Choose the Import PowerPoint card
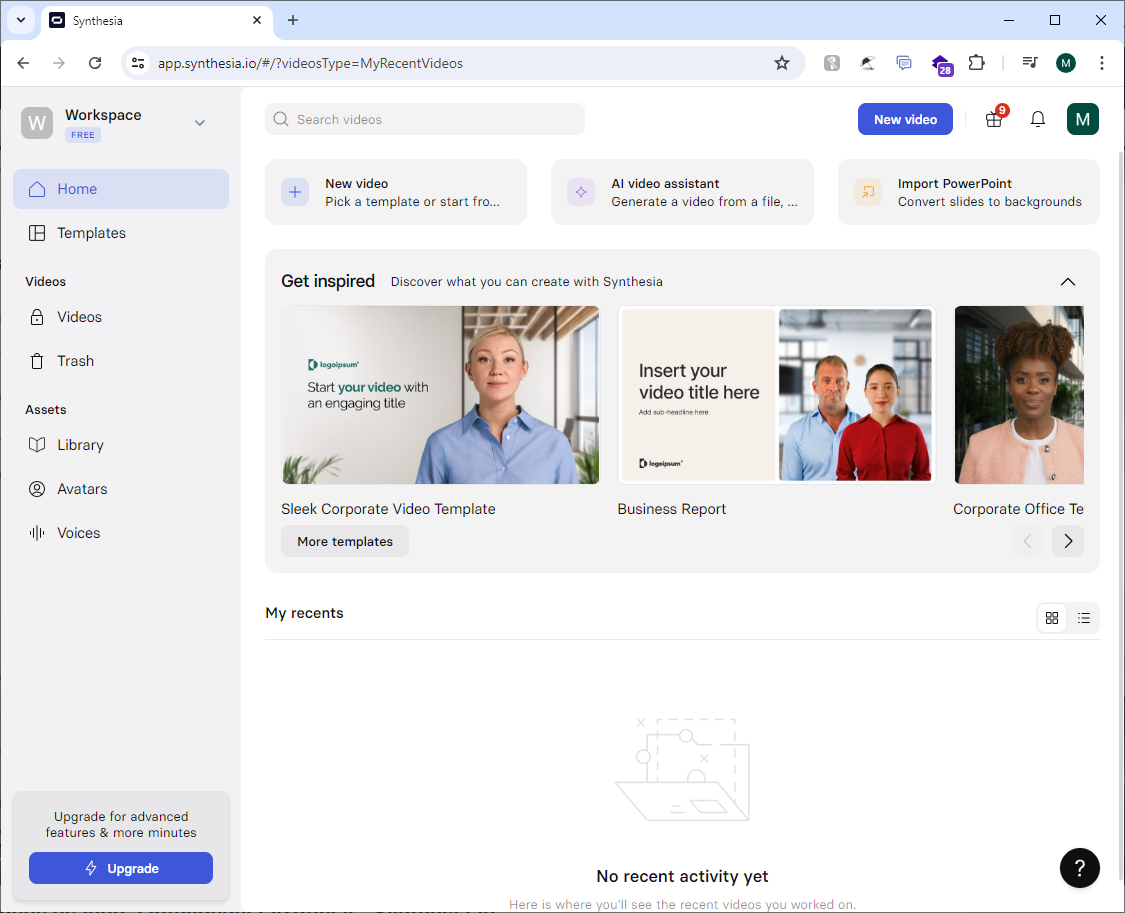Screen dimensions: 1125x913 coord(969,192)
